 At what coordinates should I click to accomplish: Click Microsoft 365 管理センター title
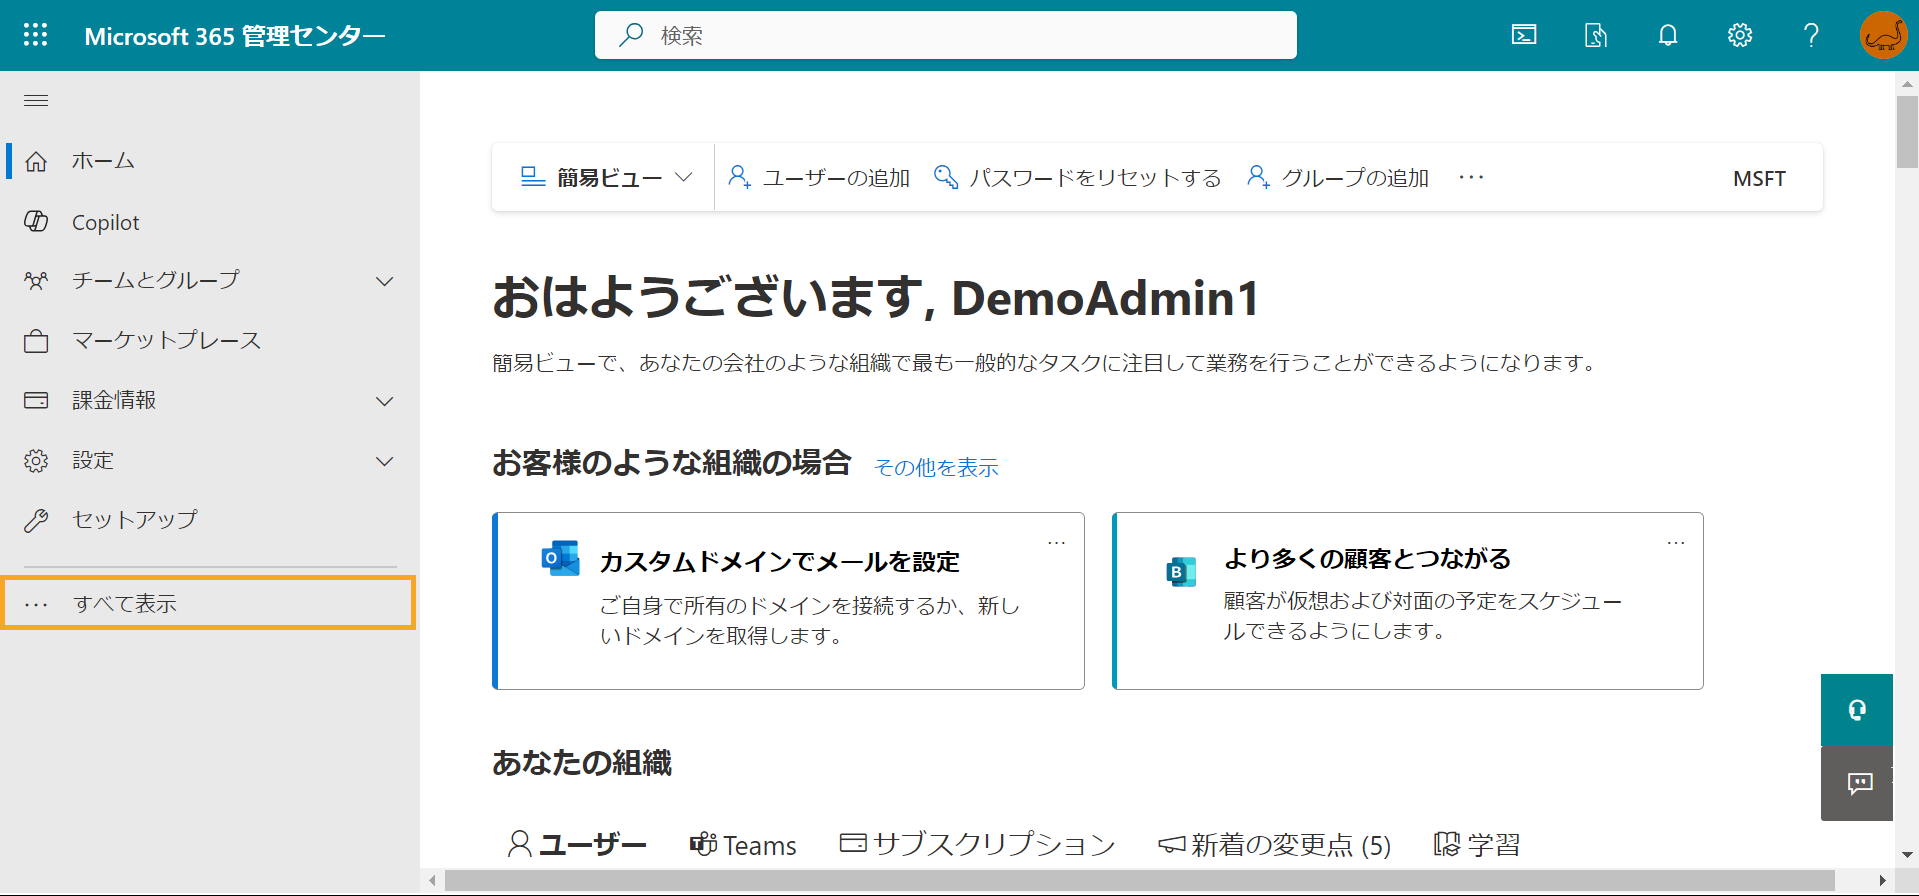pos(235,36)
